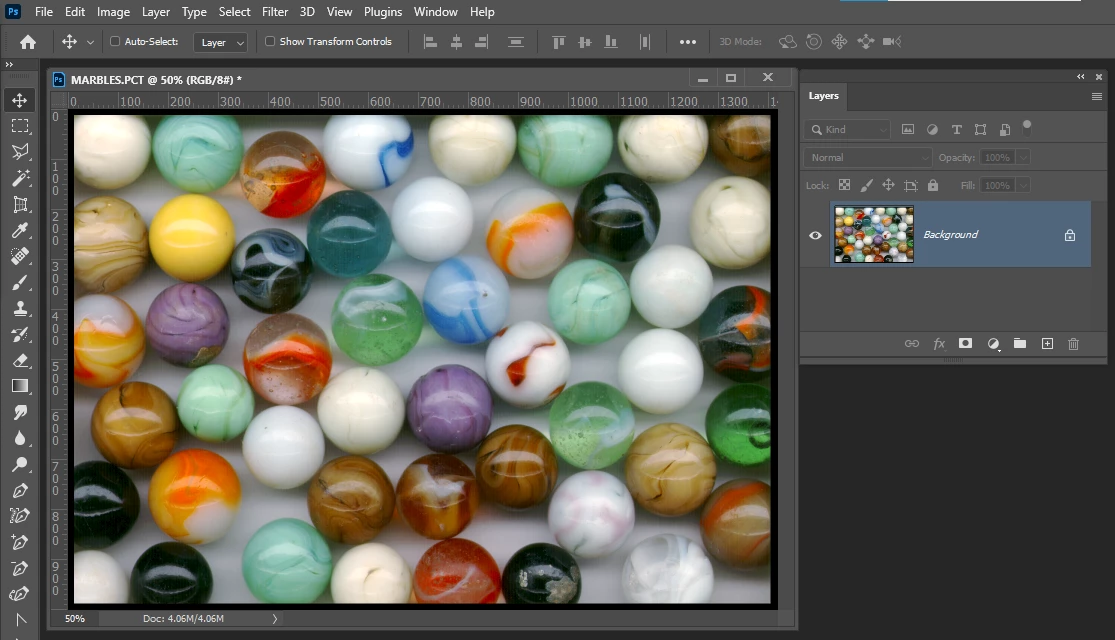Click the Home icon in options bar
This screenshot has height=640, width=1115.
click(x=28, y=42)
